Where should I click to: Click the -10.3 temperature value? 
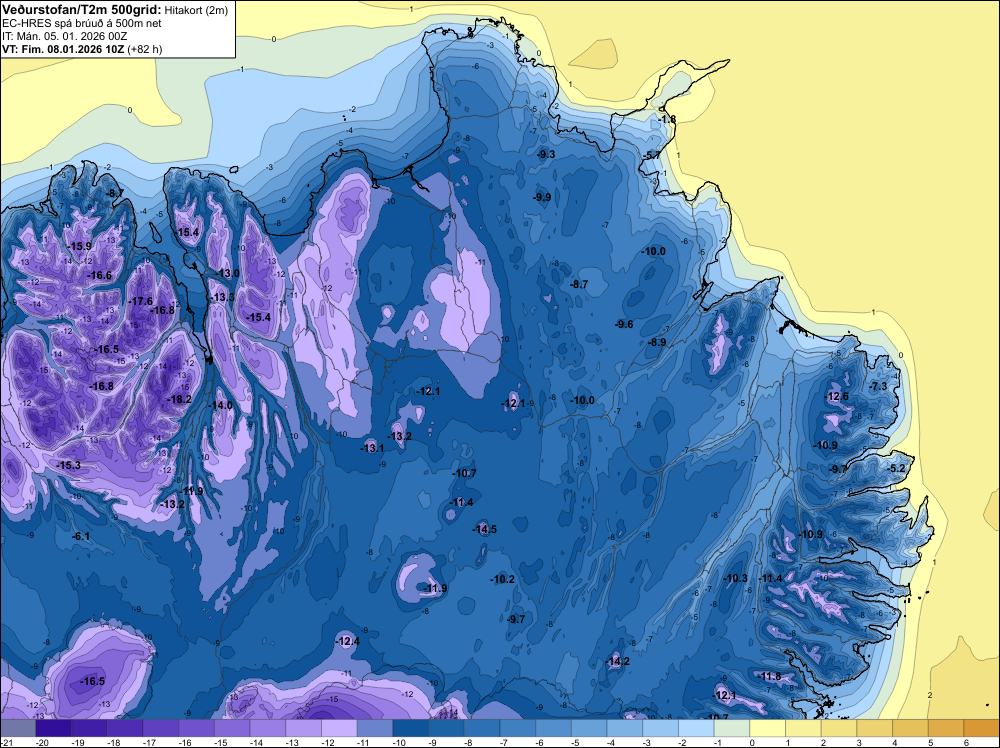pyautogui.click(x=735, y=578)
